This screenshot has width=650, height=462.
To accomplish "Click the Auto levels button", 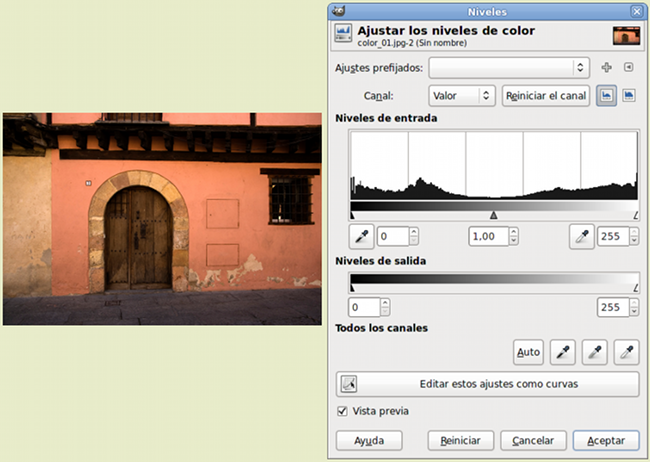I will point(528,352).
